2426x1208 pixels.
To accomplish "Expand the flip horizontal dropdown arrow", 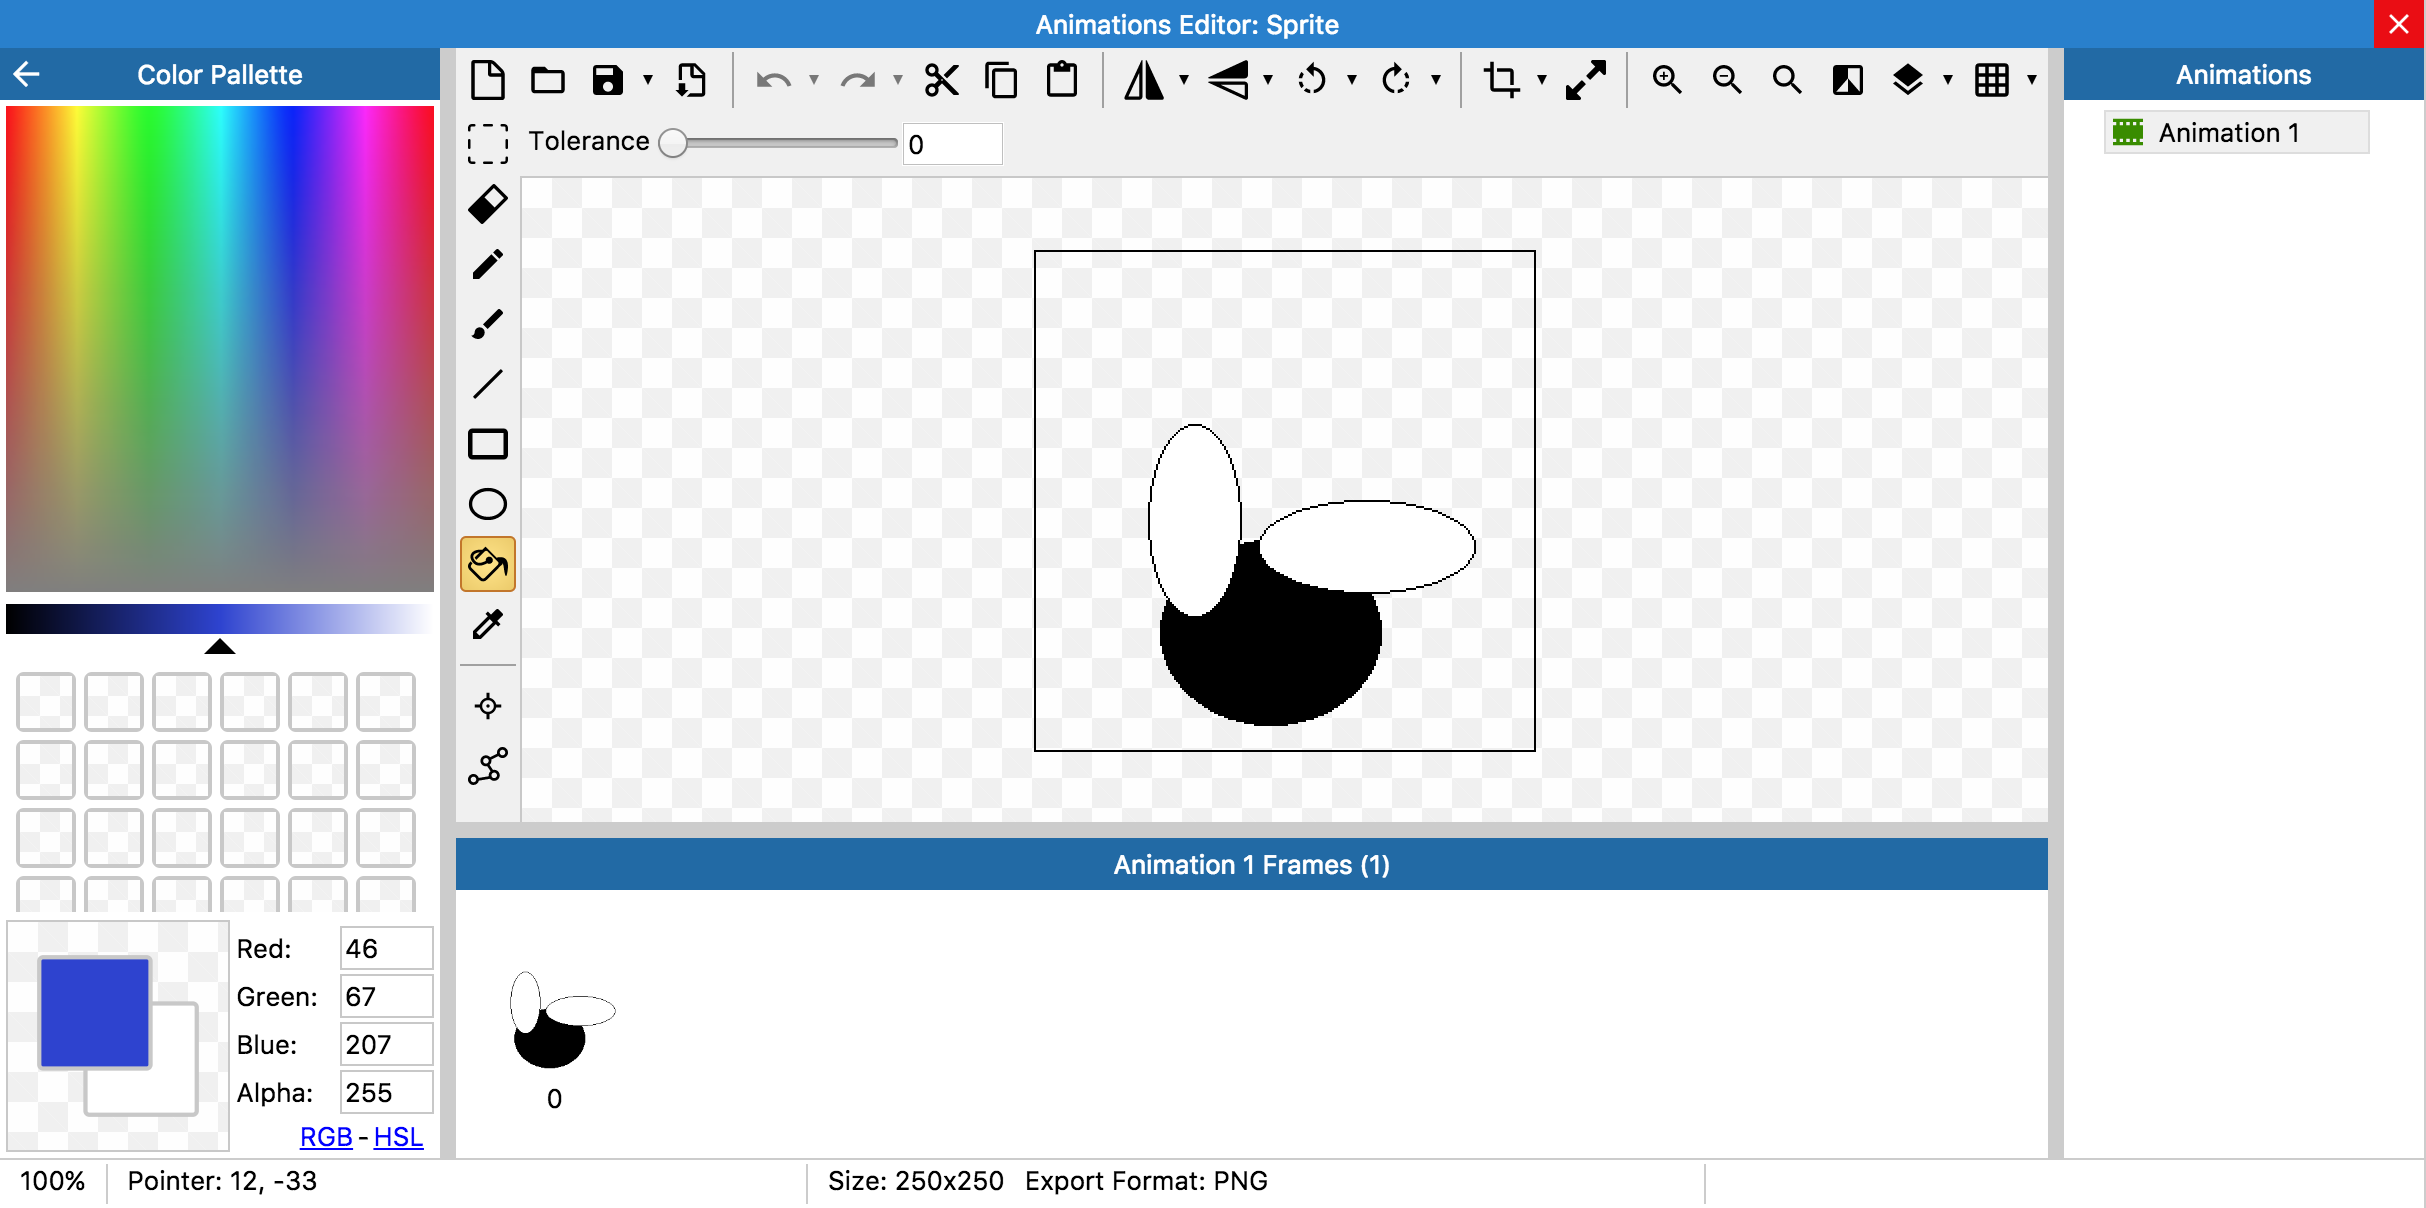I will [x=1184, y=79].
